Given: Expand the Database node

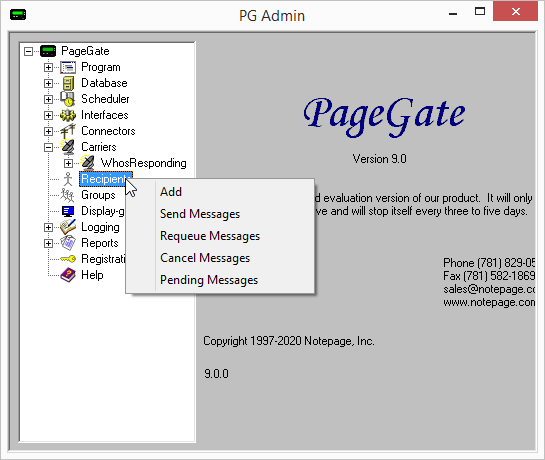Looking at the screenshot, I should 48,83.
